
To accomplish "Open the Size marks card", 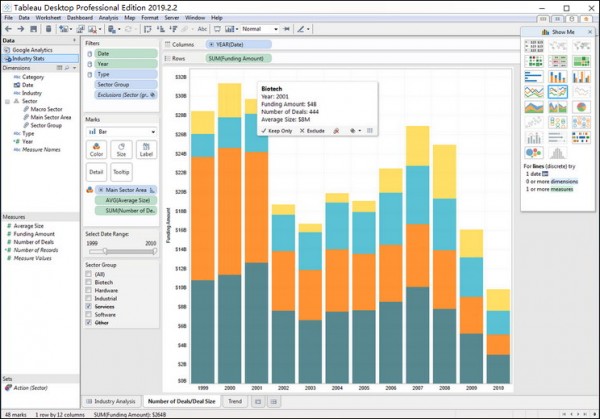I will pyautogui.click(x=121, y=150).
